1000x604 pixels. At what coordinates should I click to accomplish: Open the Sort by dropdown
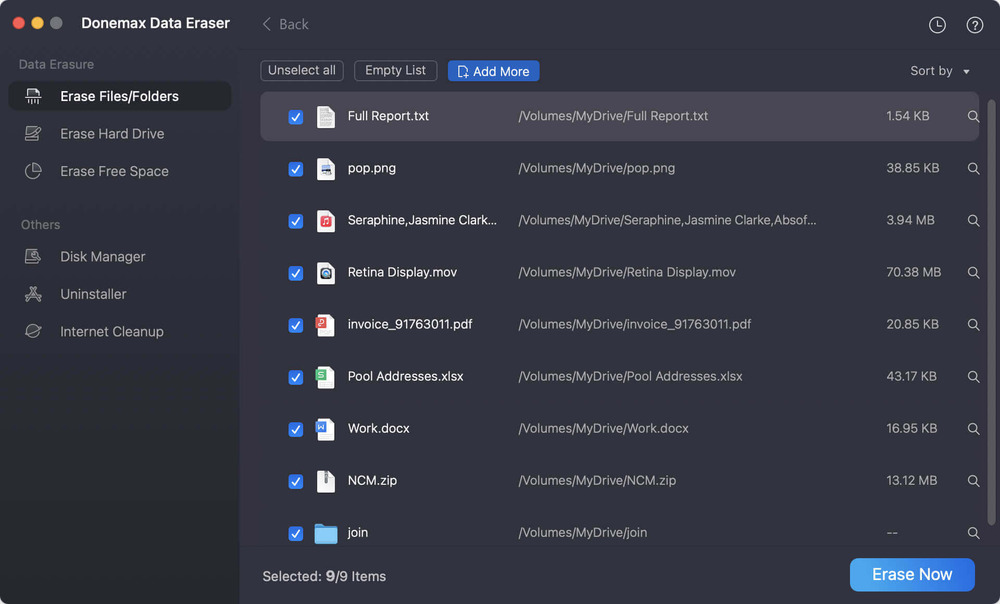tap(940, 71)
